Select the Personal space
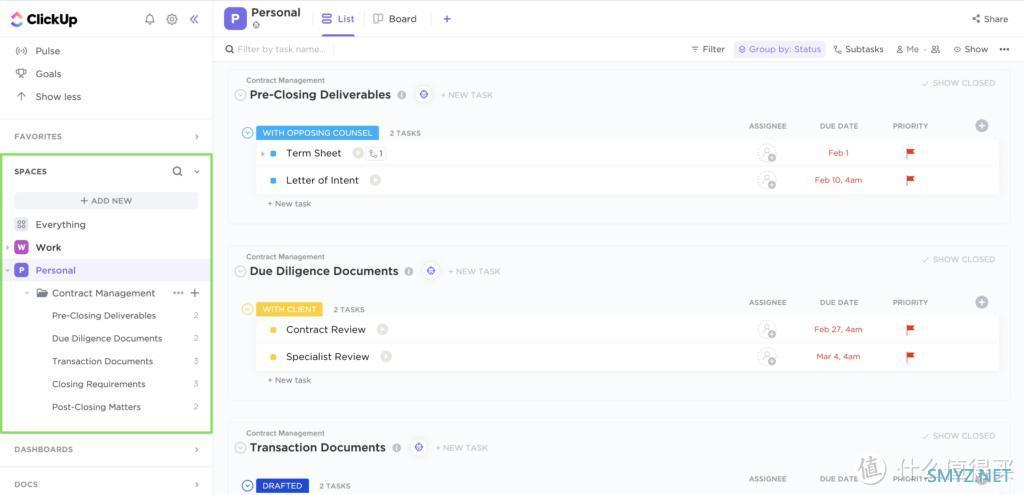Viewport: 1024px width, 495px height. point(56,270)
